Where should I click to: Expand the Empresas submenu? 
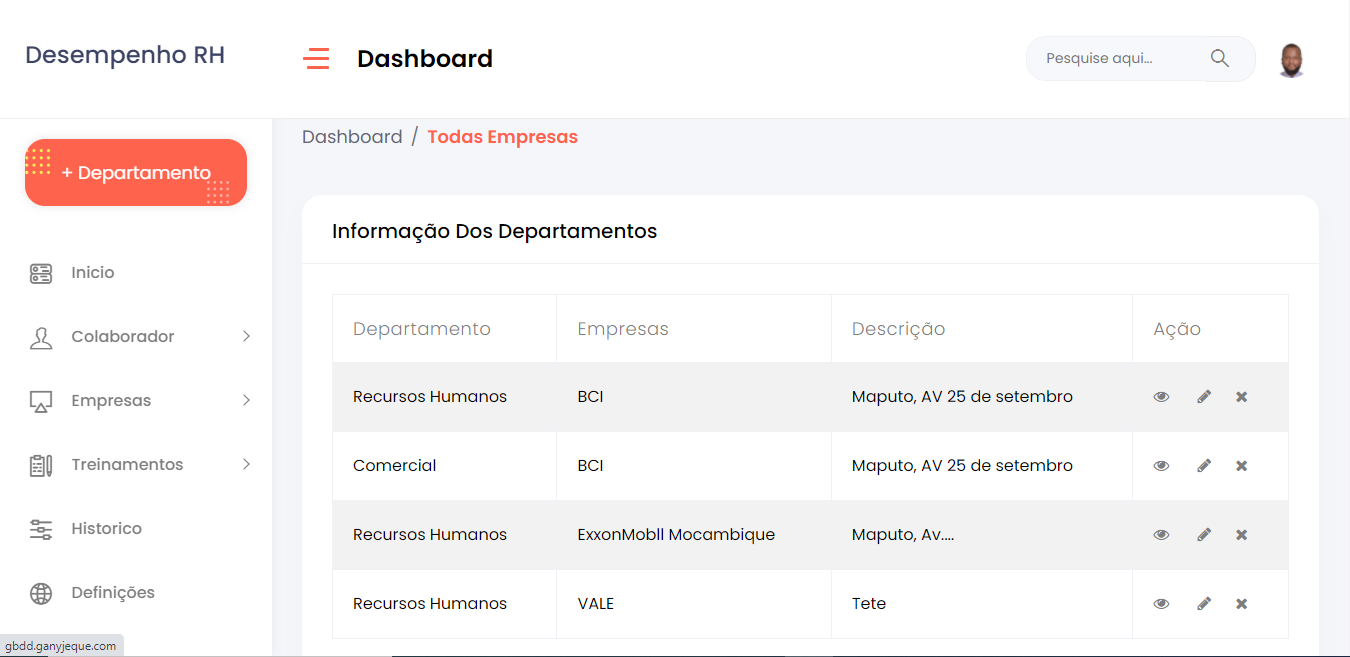[x=246, y=401]
